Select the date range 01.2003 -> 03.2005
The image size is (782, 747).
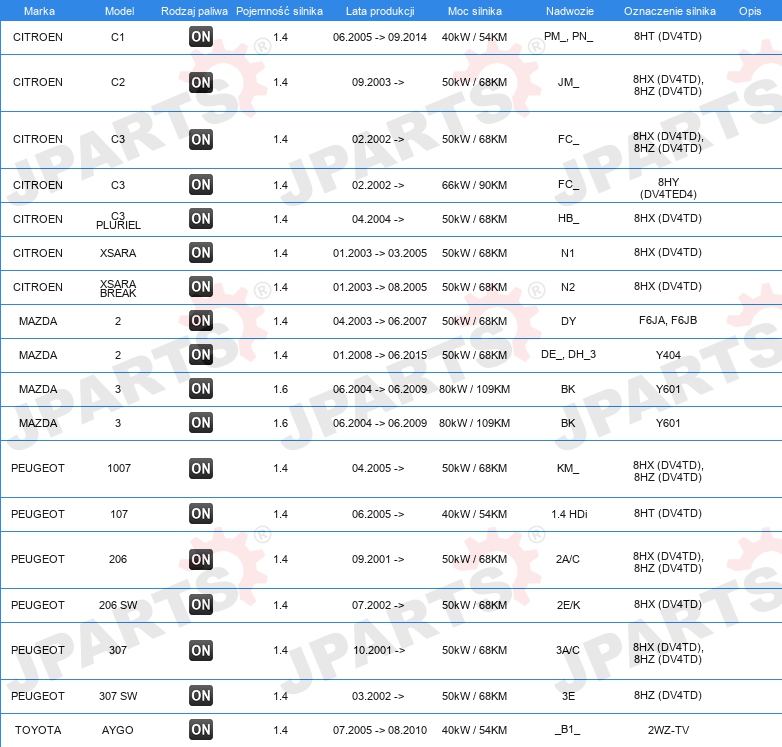click(380, 253)
